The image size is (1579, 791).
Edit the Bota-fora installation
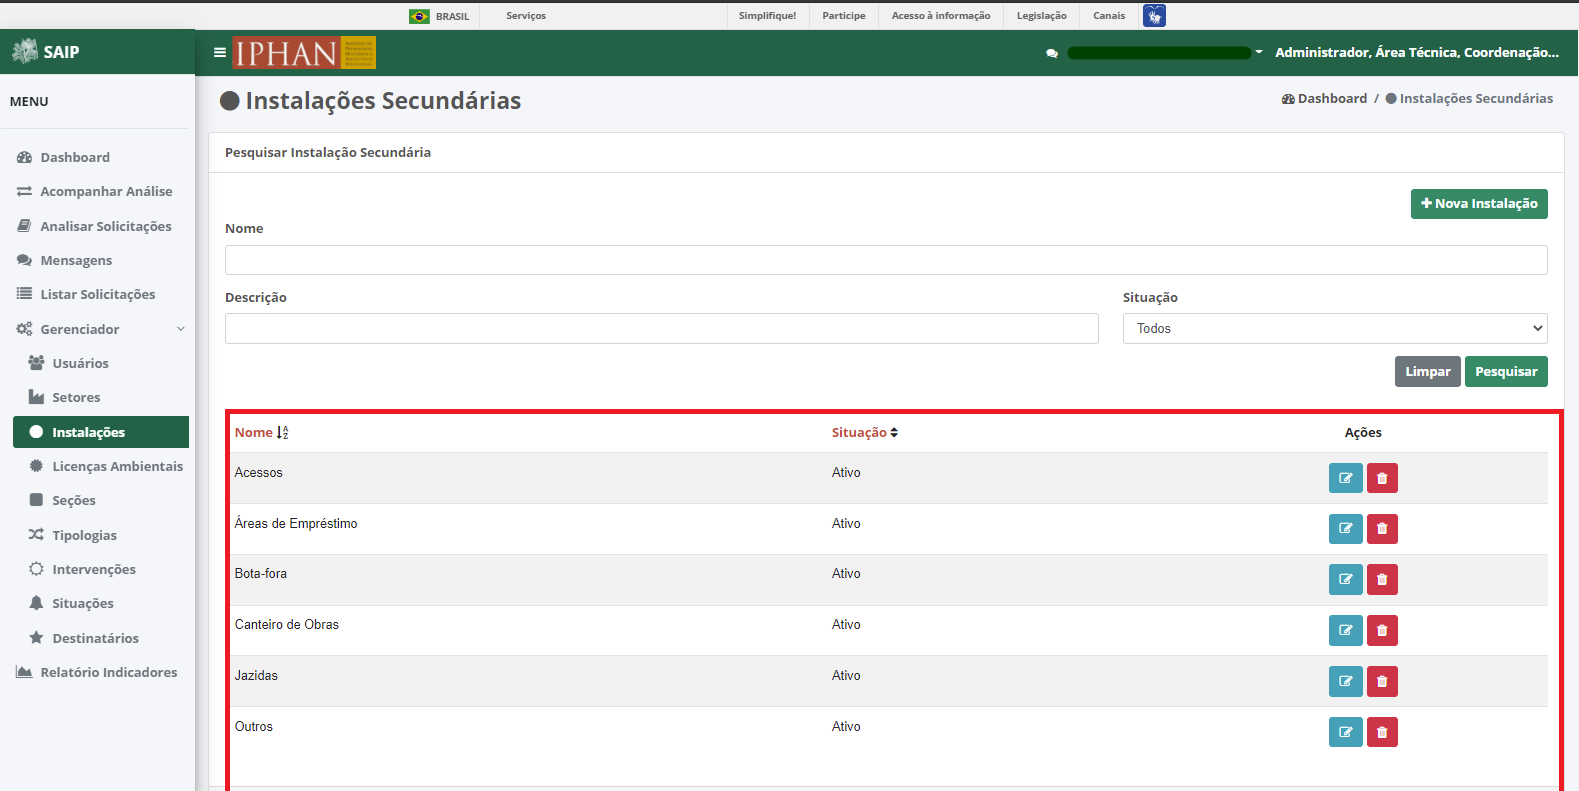1345,579
